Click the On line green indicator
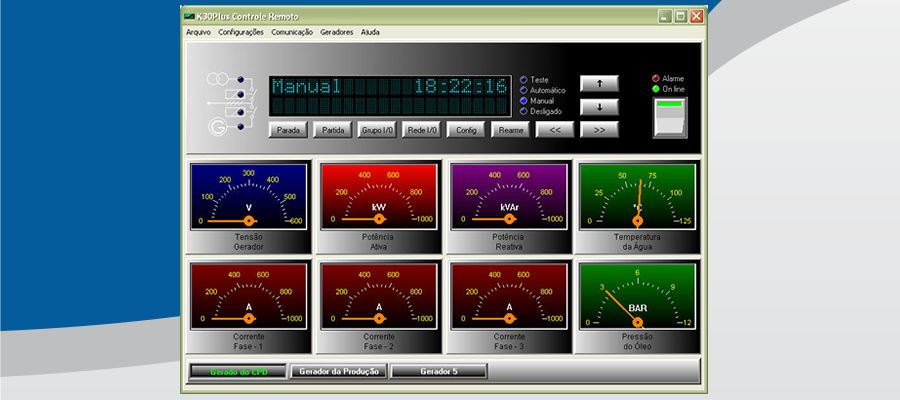 (656, 89)
